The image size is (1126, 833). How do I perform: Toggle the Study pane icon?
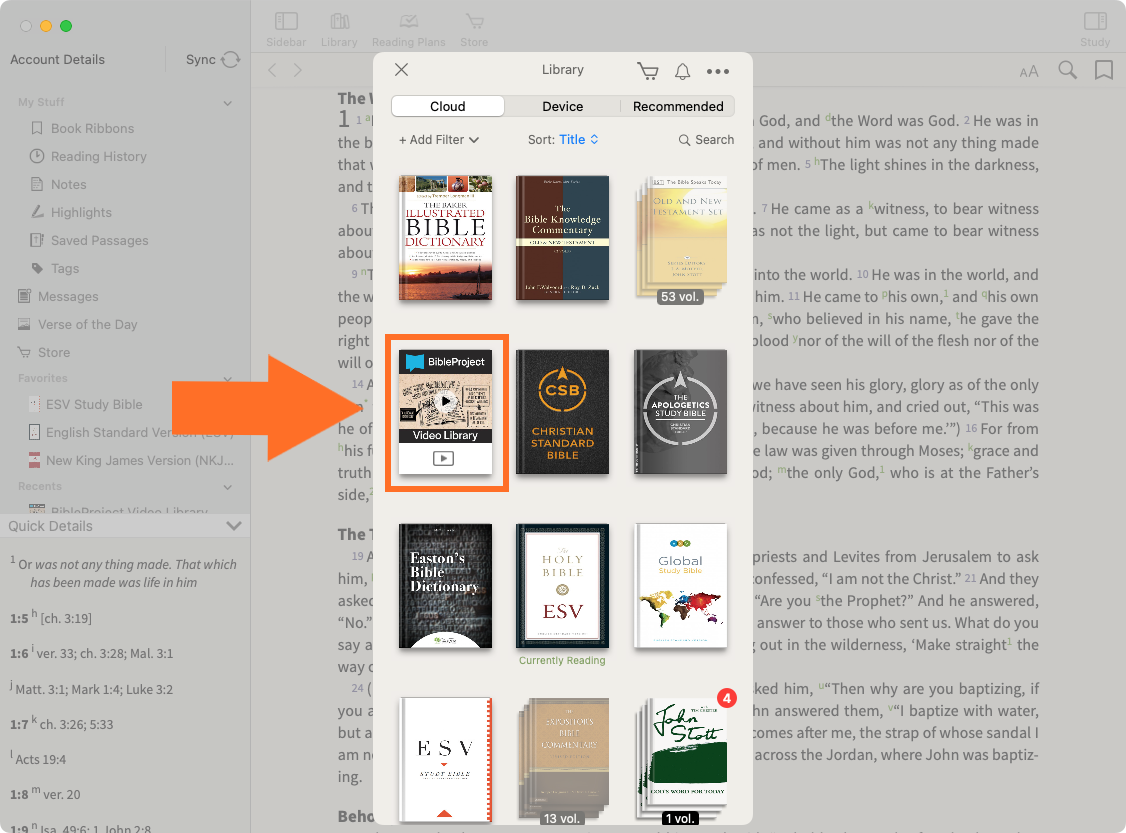tap(1095, 22)
